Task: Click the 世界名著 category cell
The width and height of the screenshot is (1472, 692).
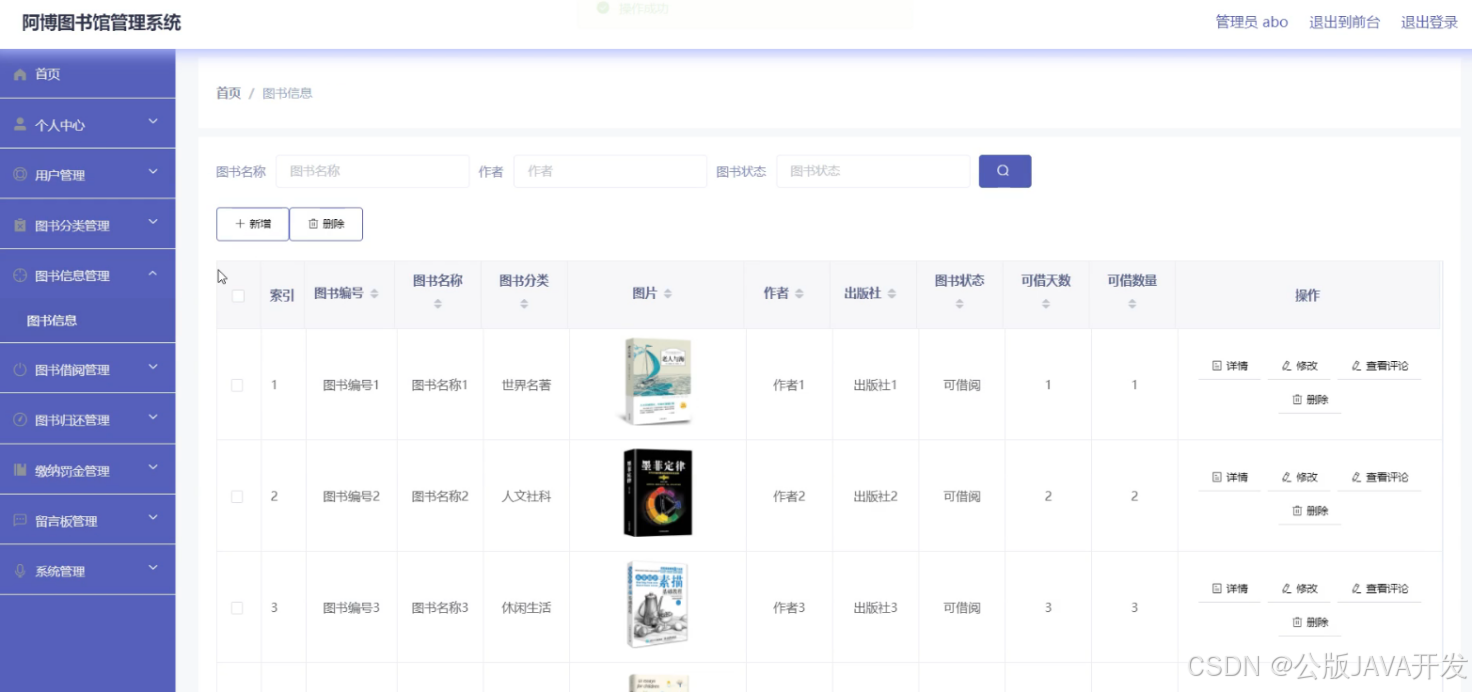Action: [x=526, y=385]
